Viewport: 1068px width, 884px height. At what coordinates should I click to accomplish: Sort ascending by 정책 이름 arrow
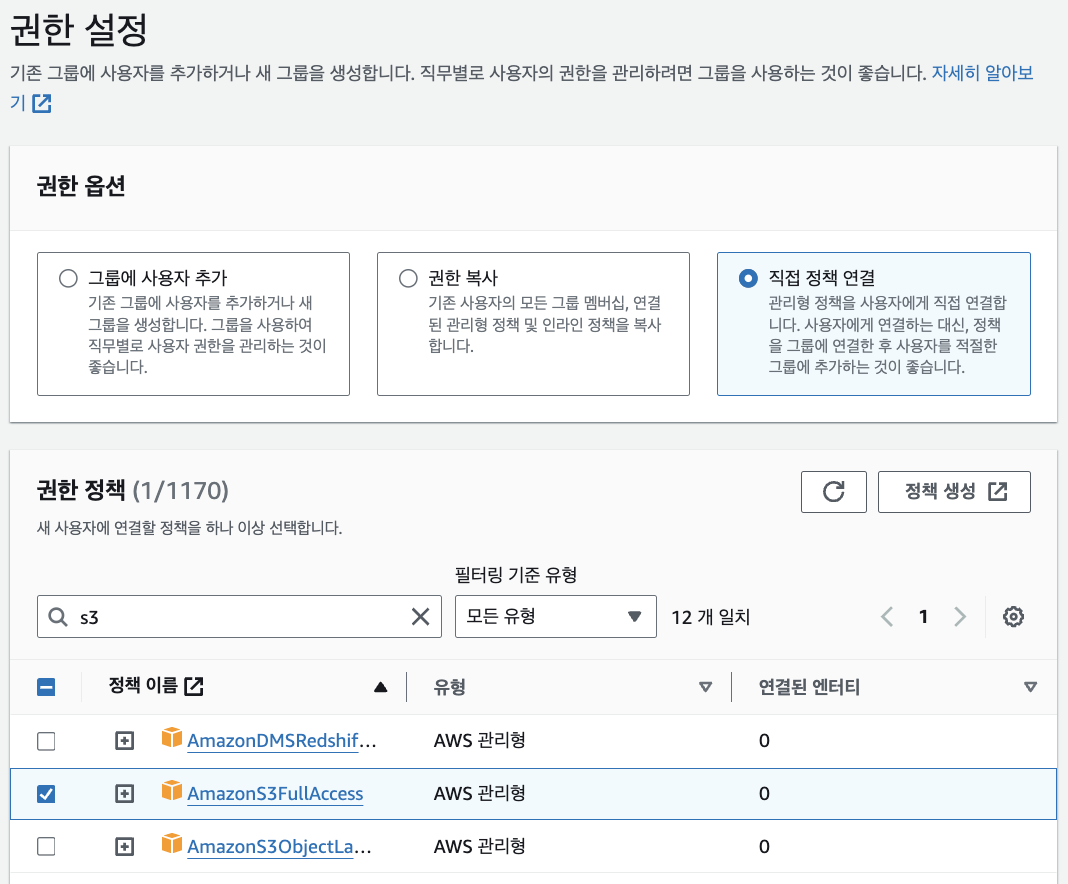point(381,687)
